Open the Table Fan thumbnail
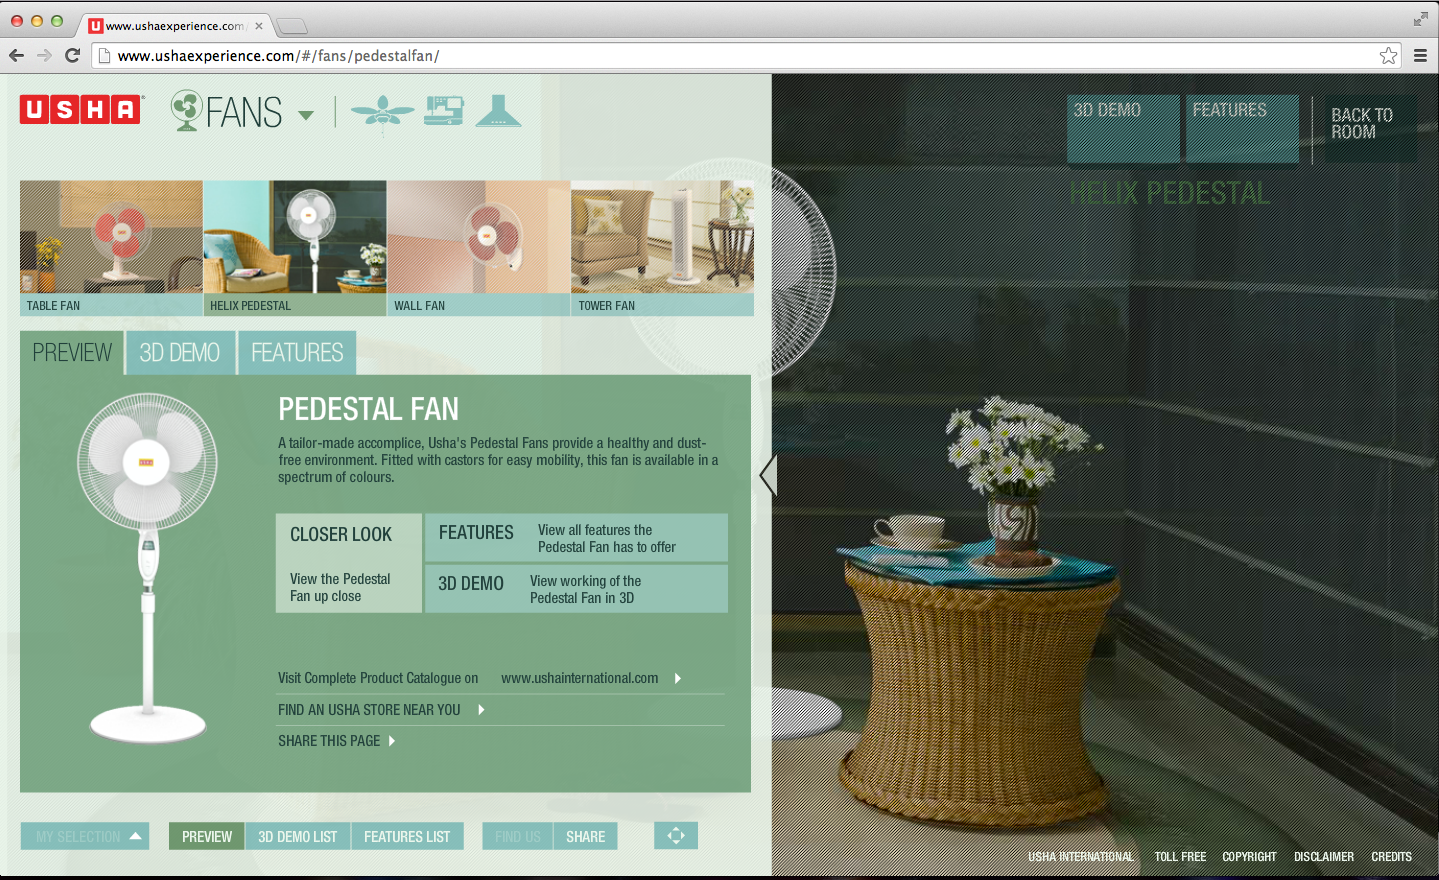 111,248
